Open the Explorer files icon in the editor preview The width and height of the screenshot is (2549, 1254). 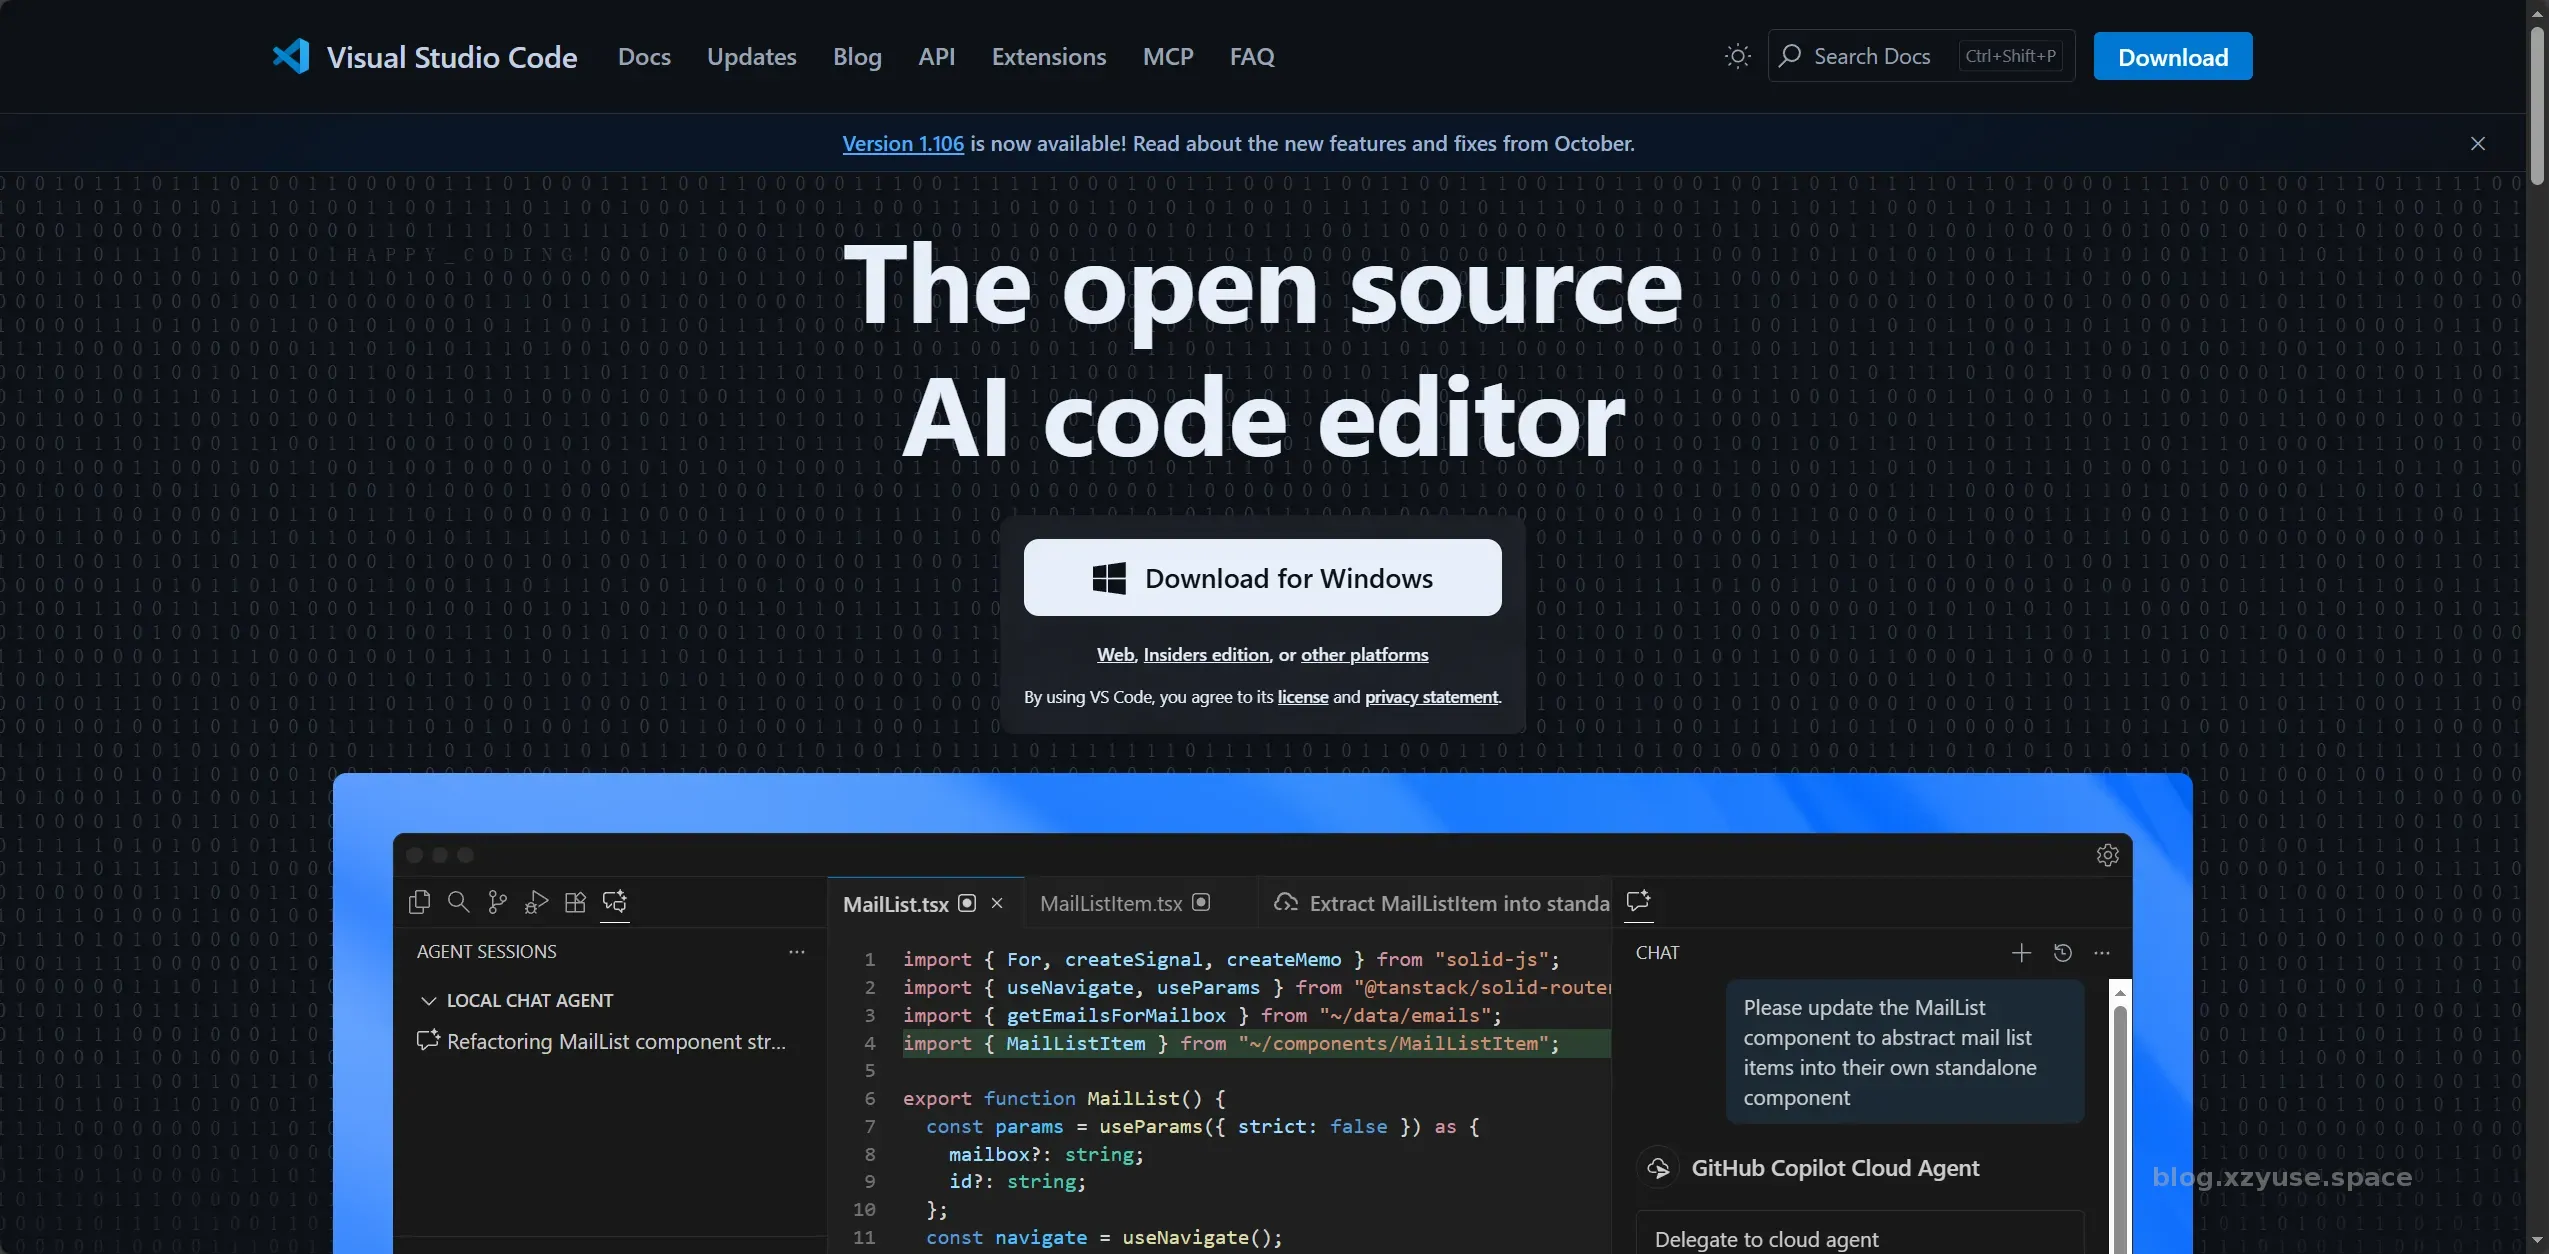pyautogui.click(x=419, y=902)
